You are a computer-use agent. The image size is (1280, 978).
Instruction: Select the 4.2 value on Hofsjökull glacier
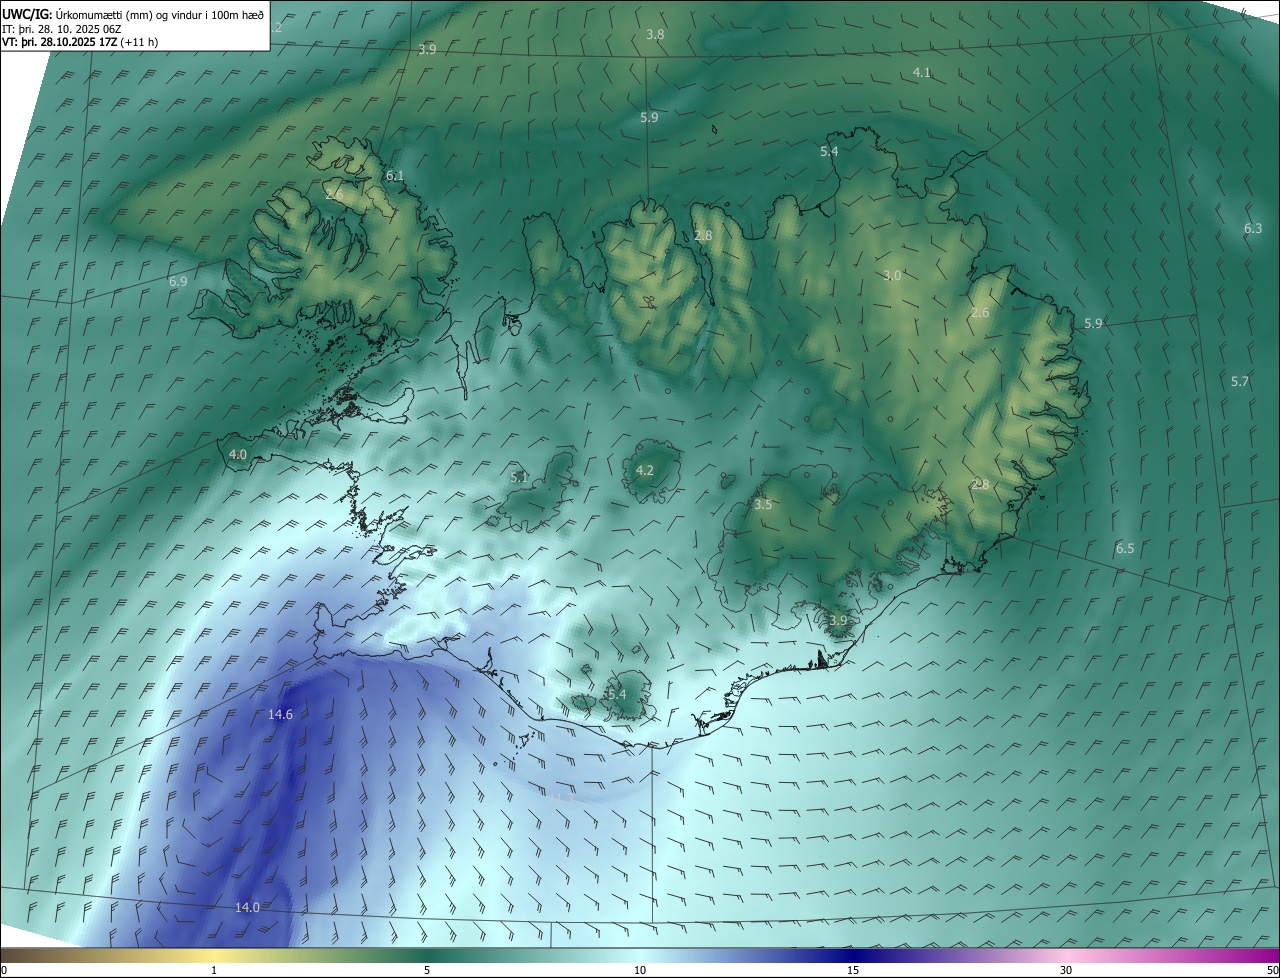(645, 471)
